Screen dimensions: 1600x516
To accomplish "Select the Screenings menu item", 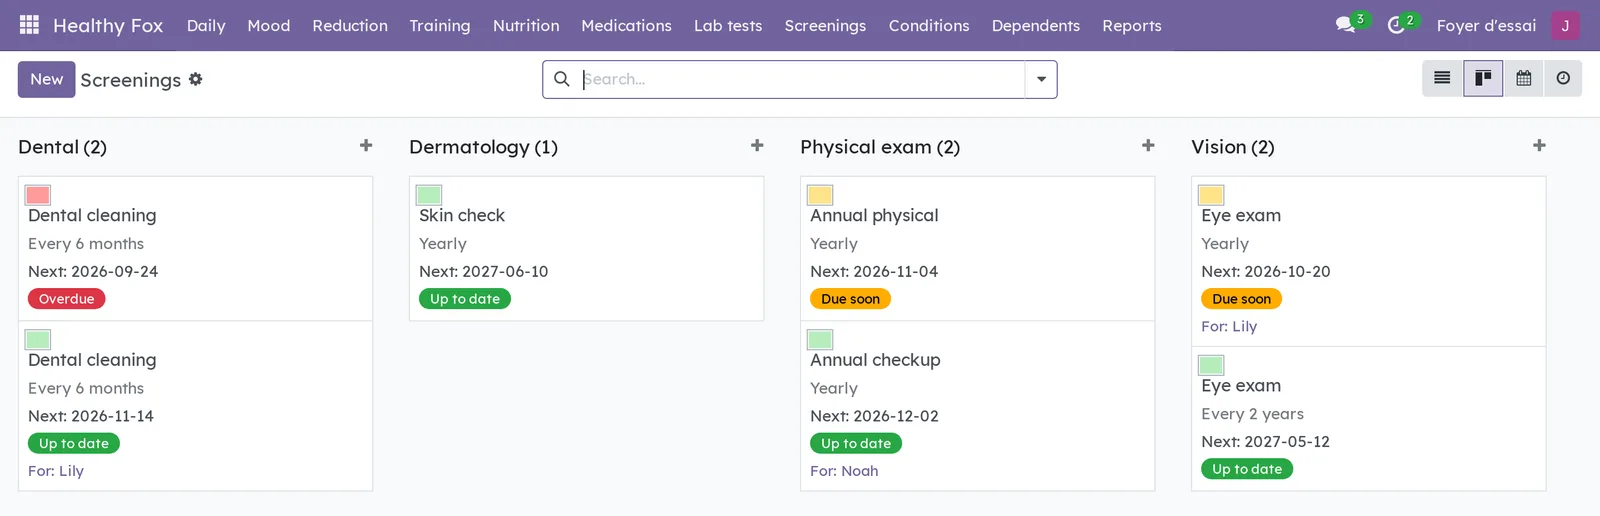I will point(825,26).
